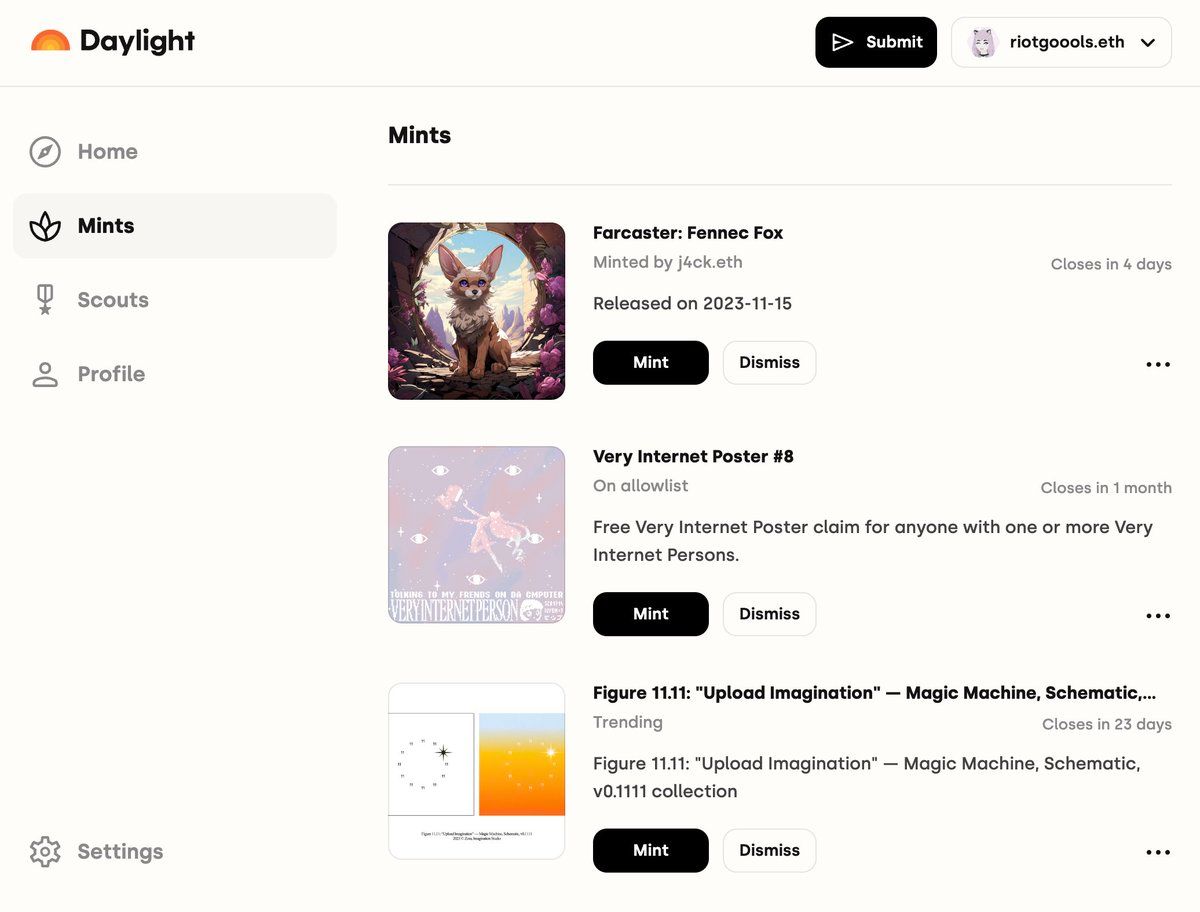1200x912 pixels.
Task: Open the Very Internet Poster thumbnail
Action: [477, 535]
